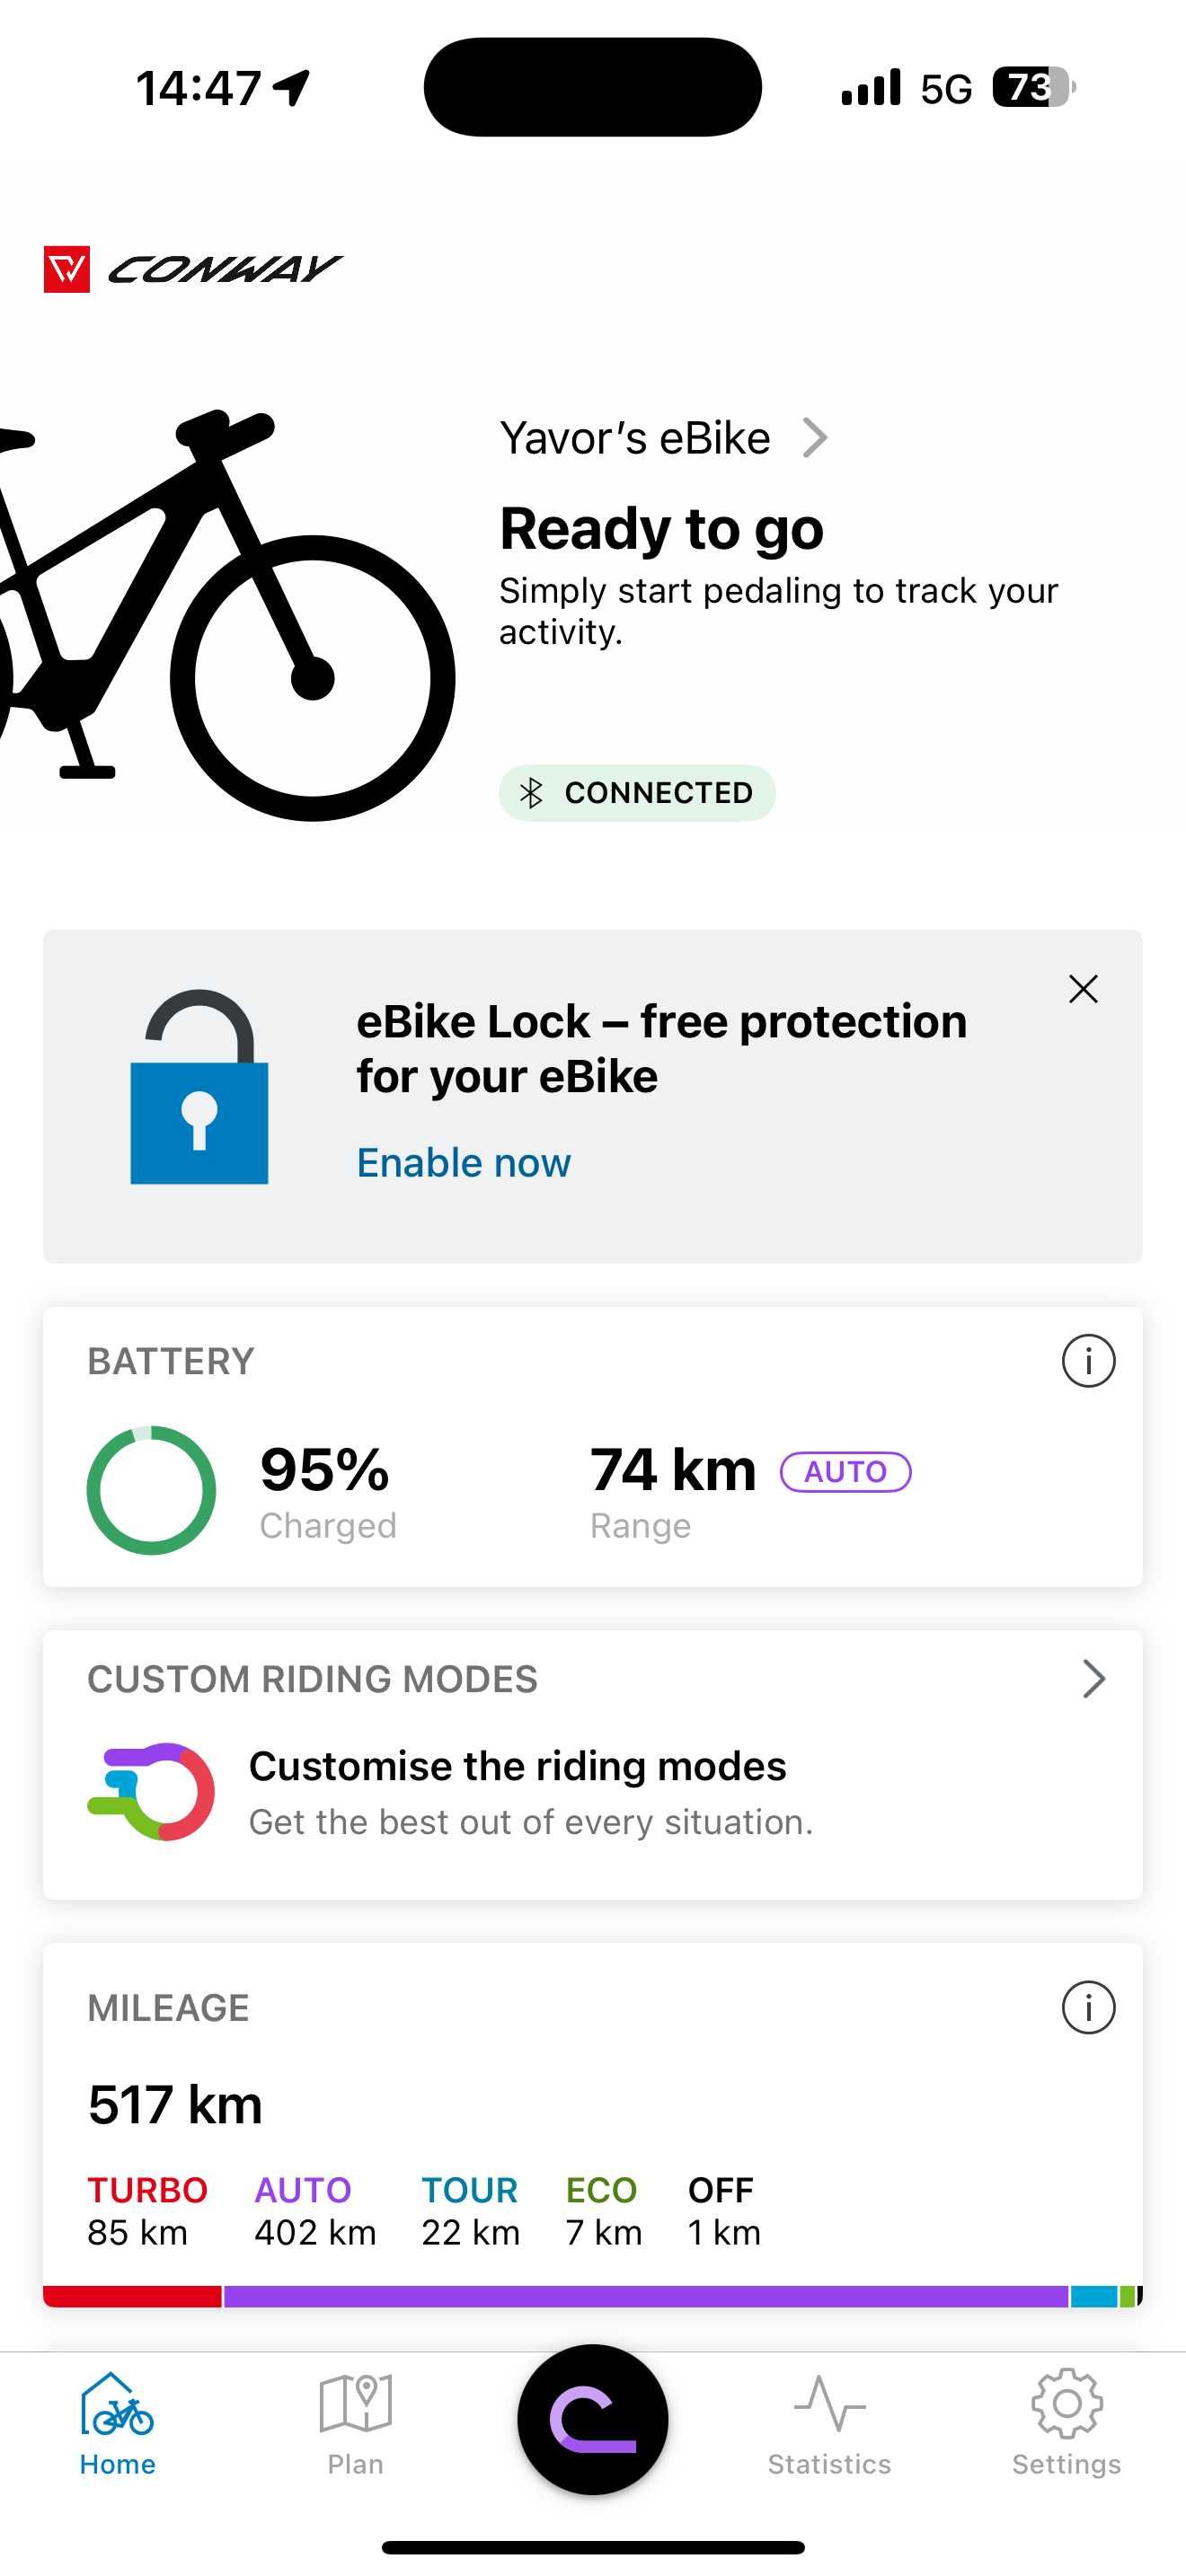Expand Yavor's eBike details chevron

click(x=816, y=438)
